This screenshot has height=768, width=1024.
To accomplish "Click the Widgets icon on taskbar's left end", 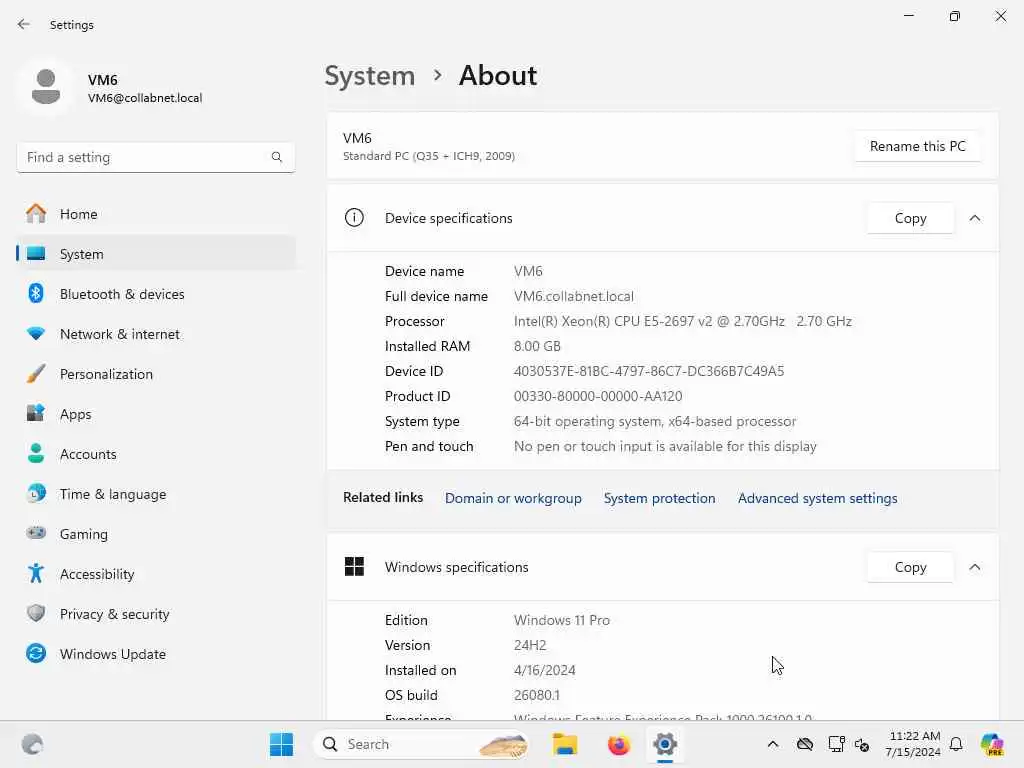I will 32,744.
